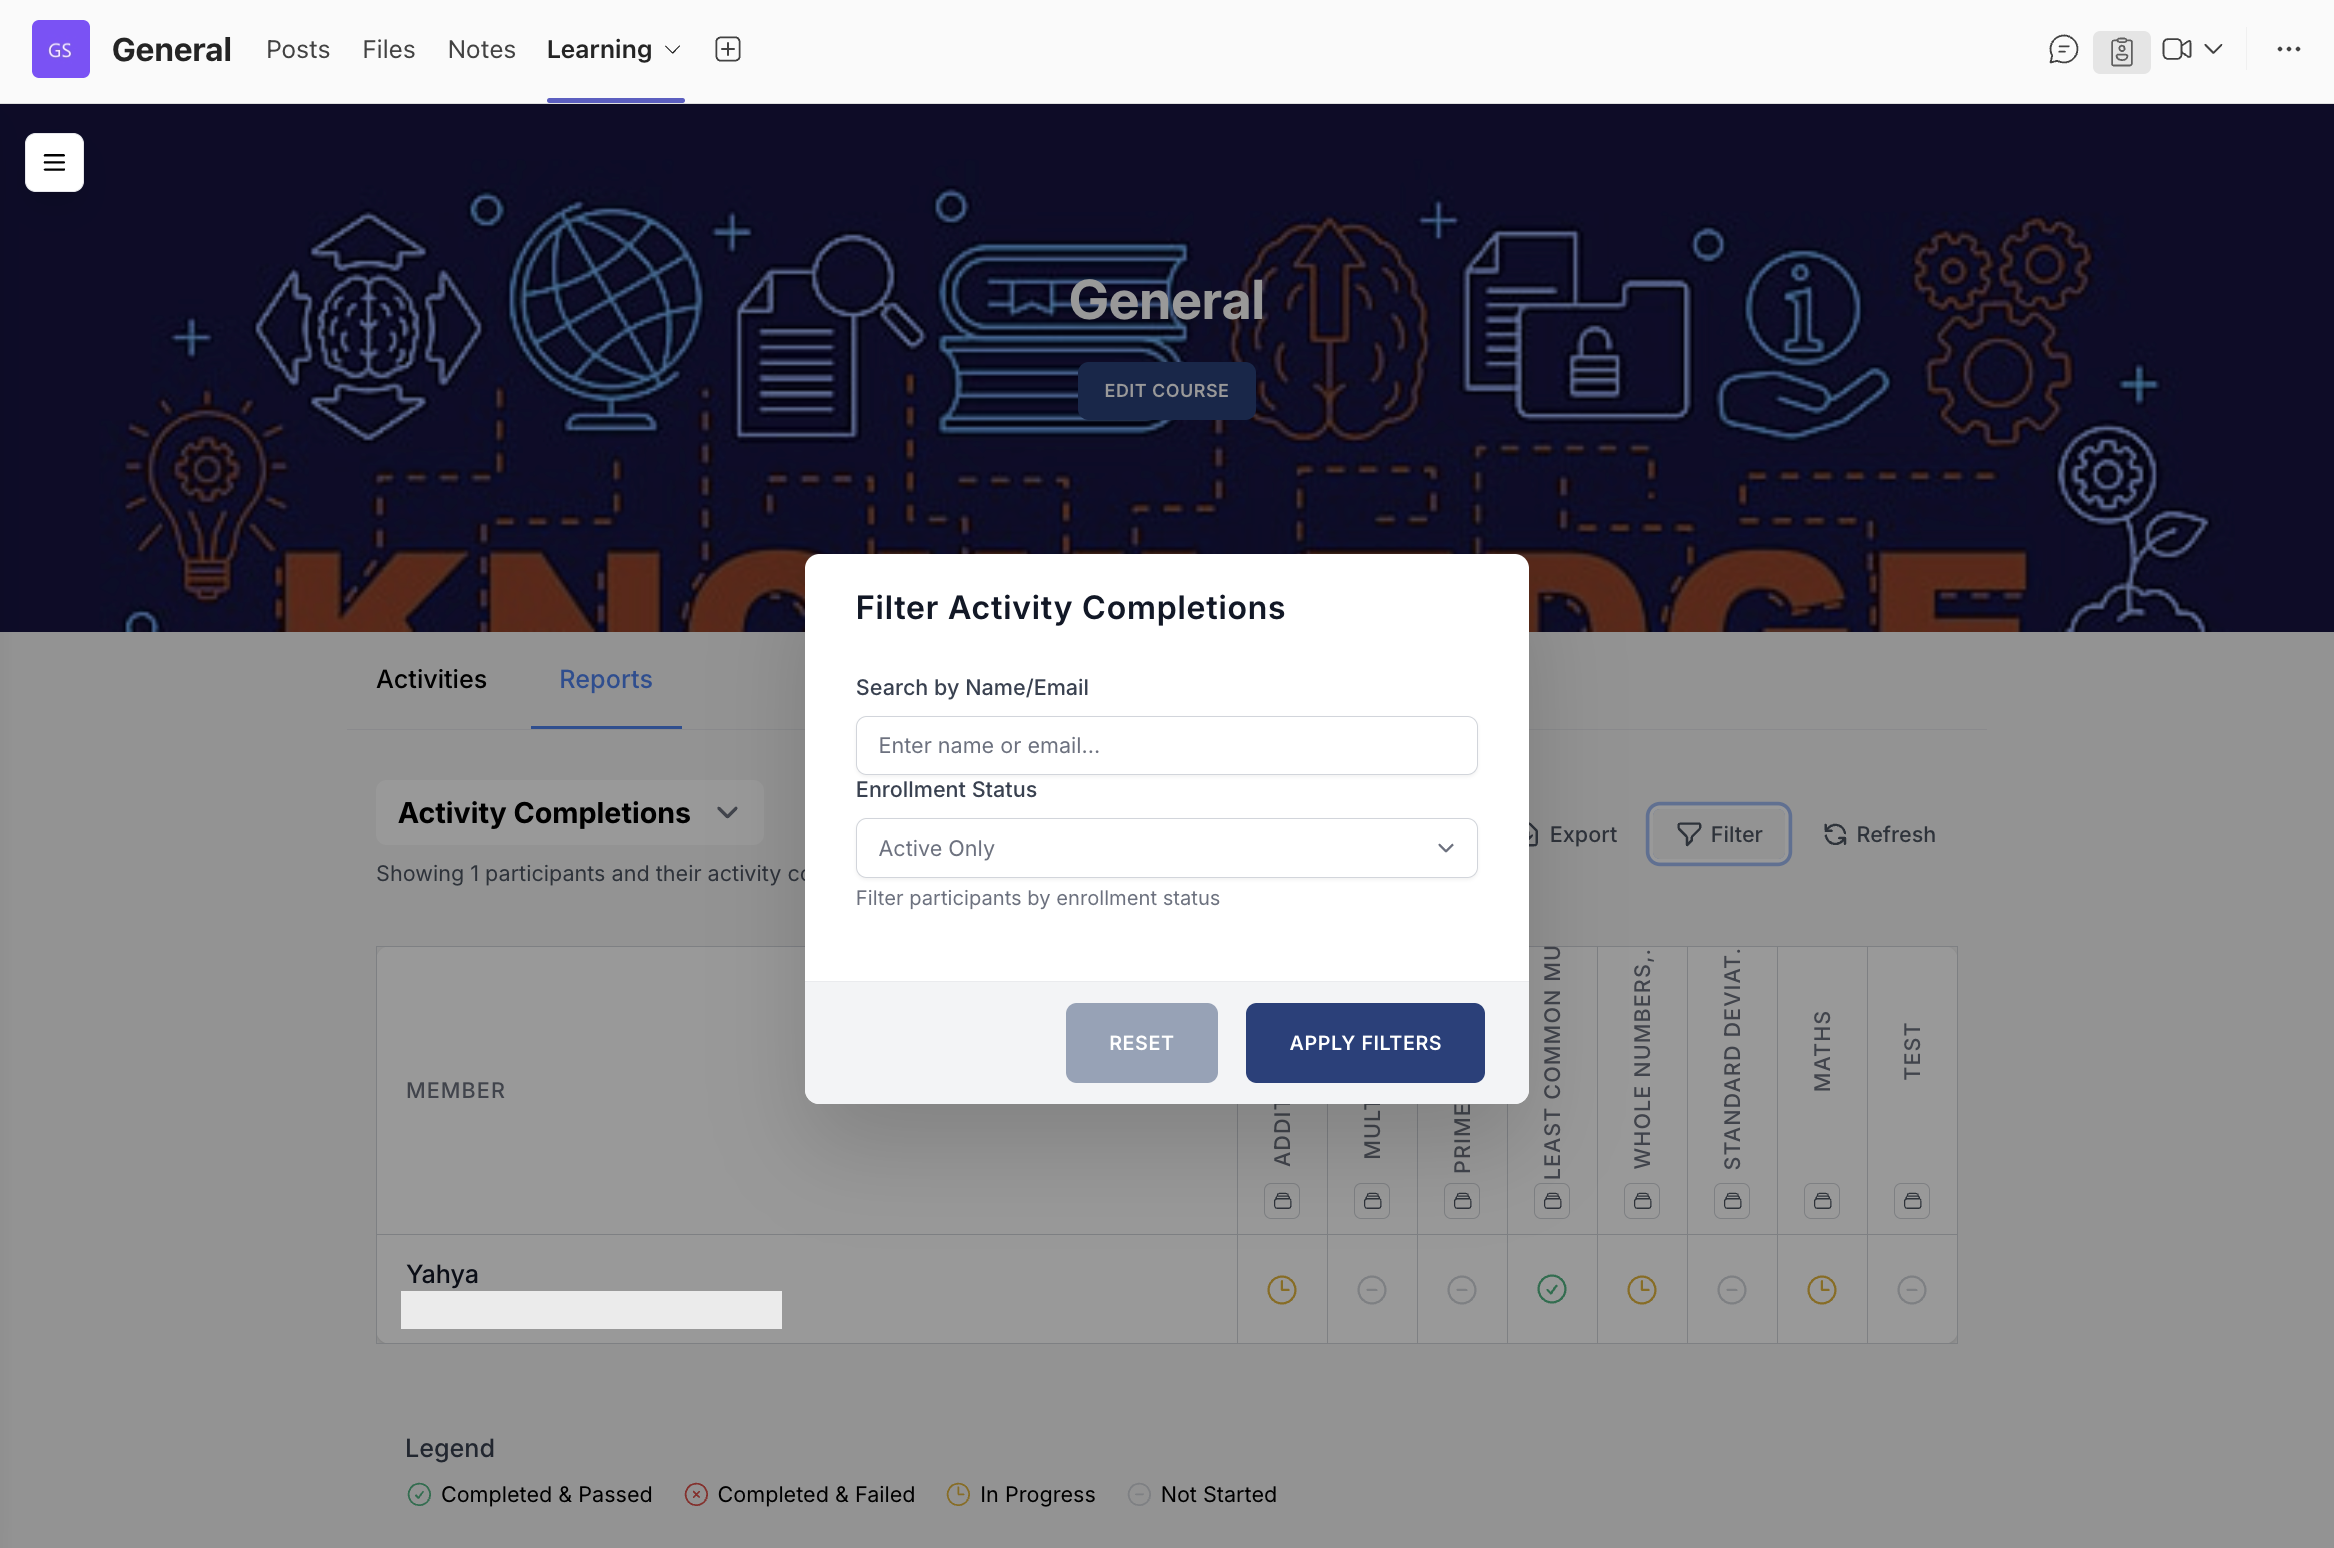Click the name or email search field
2334x1548 pixels.
pyautogui.click(x=1166, y=745)
